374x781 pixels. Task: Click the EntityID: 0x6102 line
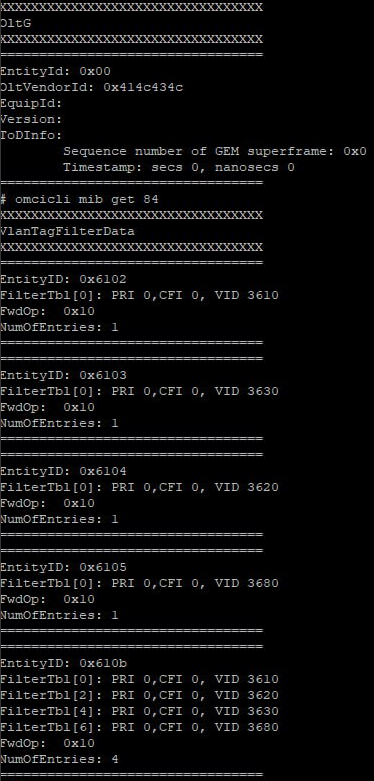click(x=63, y=279)
